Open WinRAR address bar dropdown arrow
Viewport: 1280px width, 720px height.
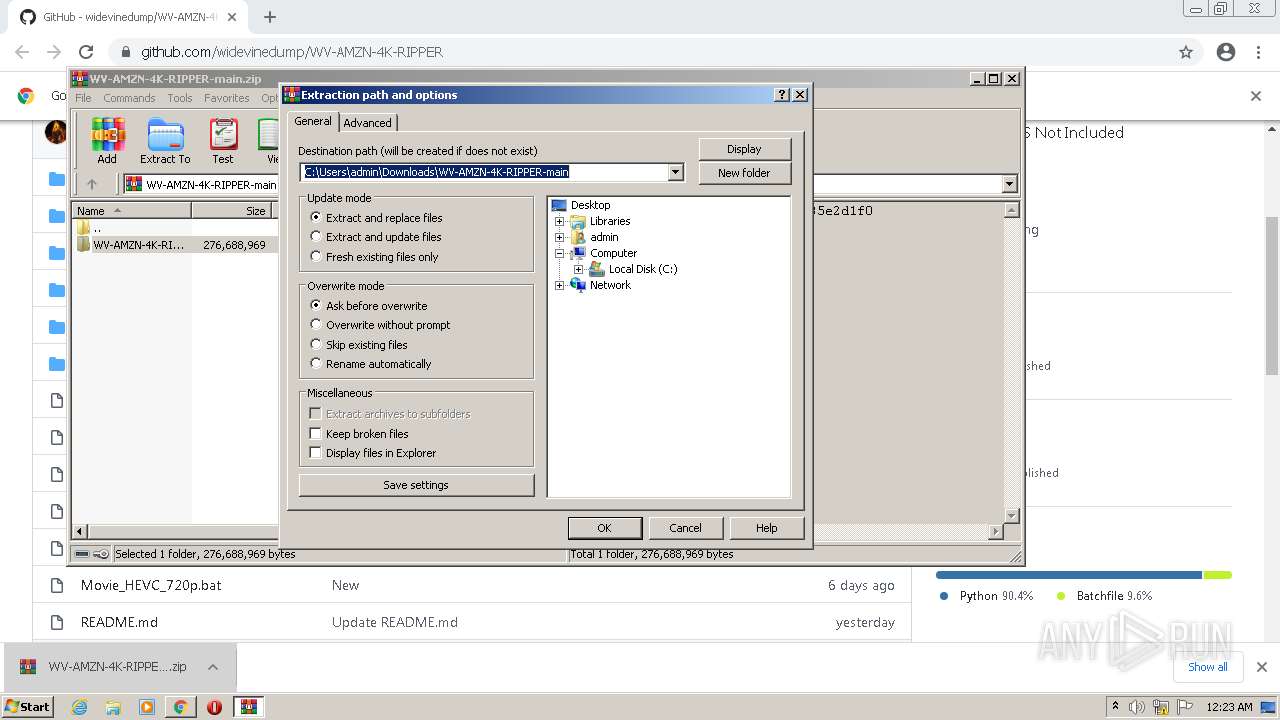tap(1009, 184)
